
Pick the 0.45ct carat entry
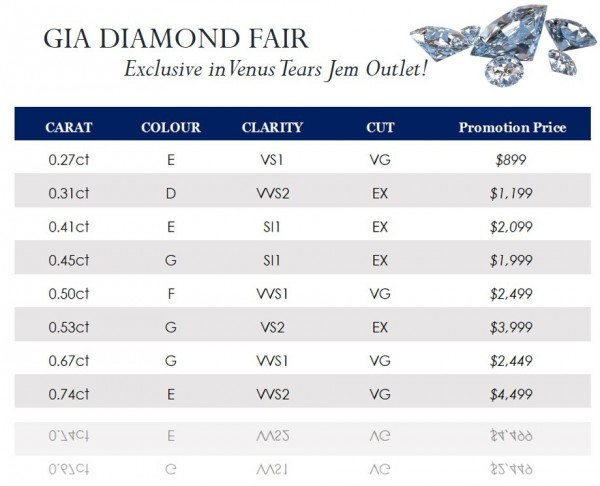[69, 260]
